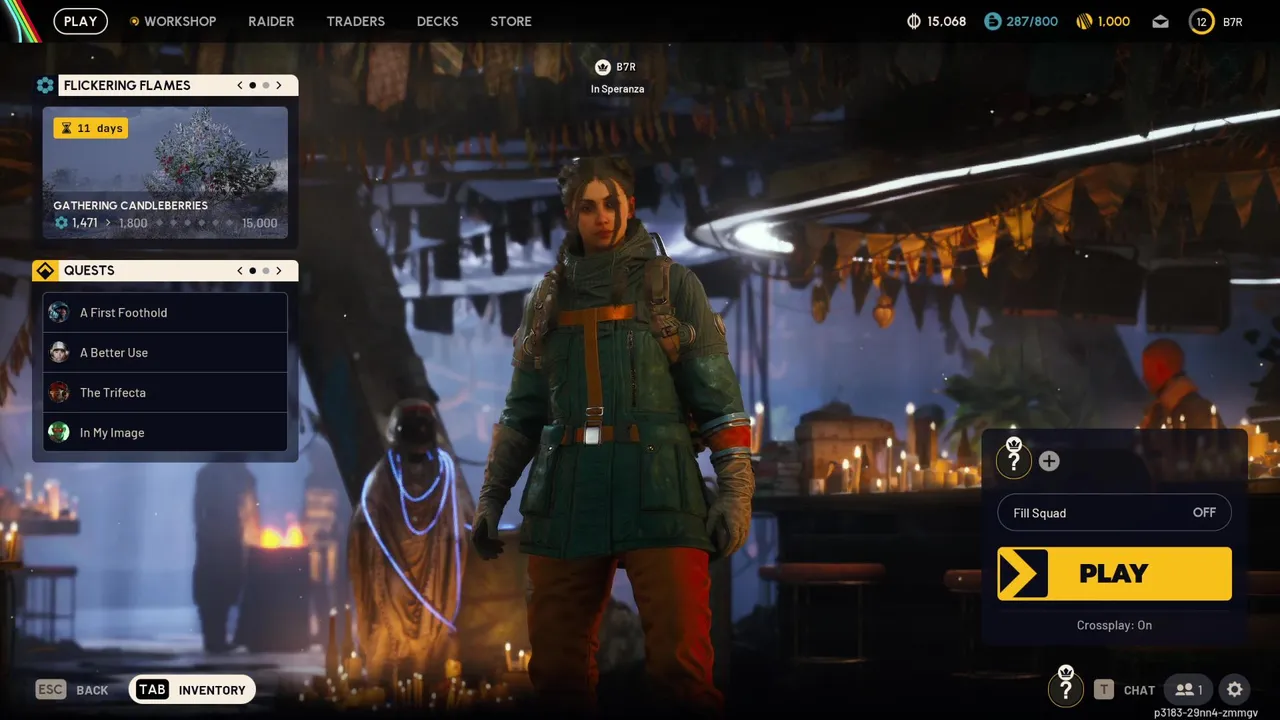1280x720 pixels.
Task: Click the Flickering Flames event gear icon
Action: click(45, 85)
